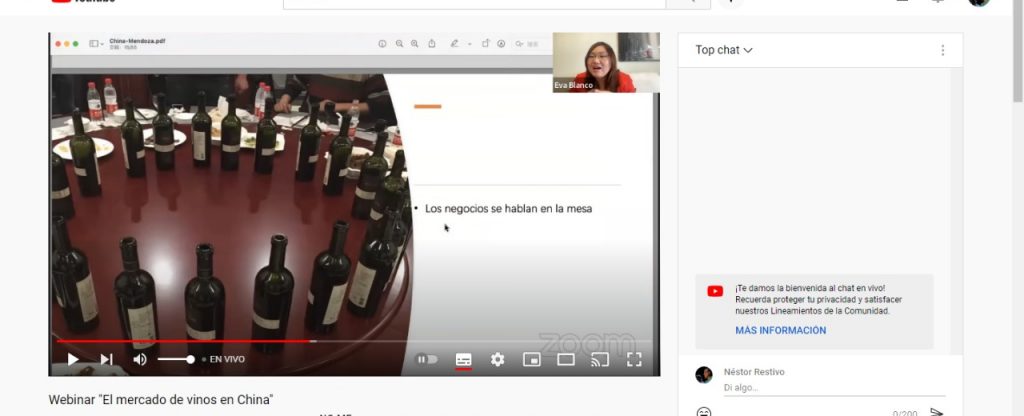
Task: Send chat message arrow
Action: pyautogui.click(x=936, y=412)
